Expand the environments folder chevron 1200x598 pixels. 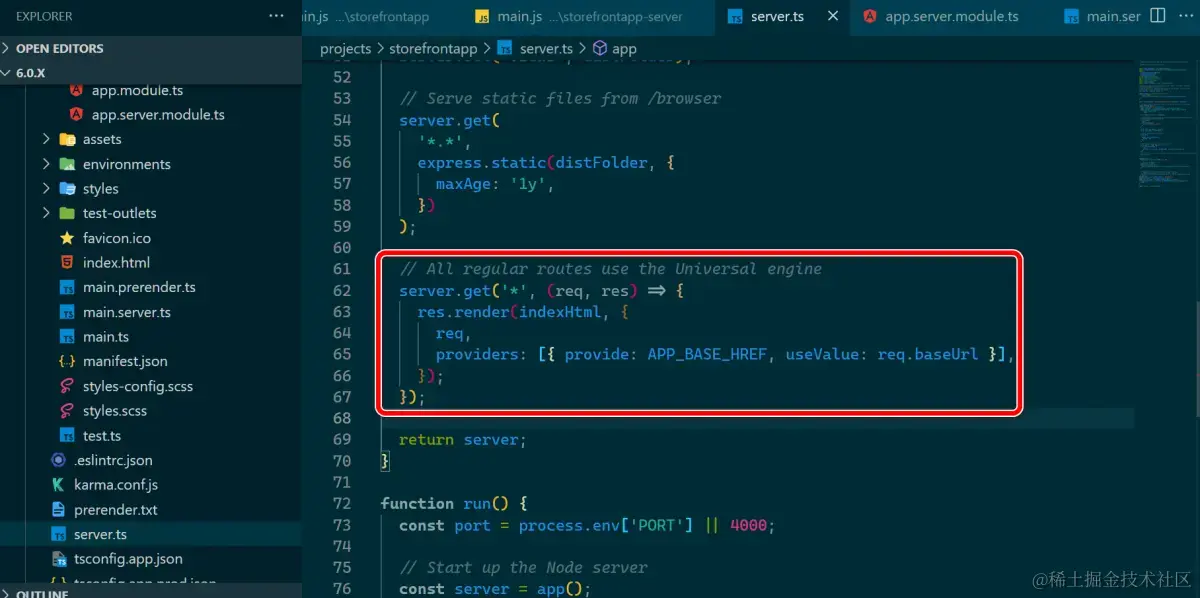pyautogui.click(x=46, y=164)
